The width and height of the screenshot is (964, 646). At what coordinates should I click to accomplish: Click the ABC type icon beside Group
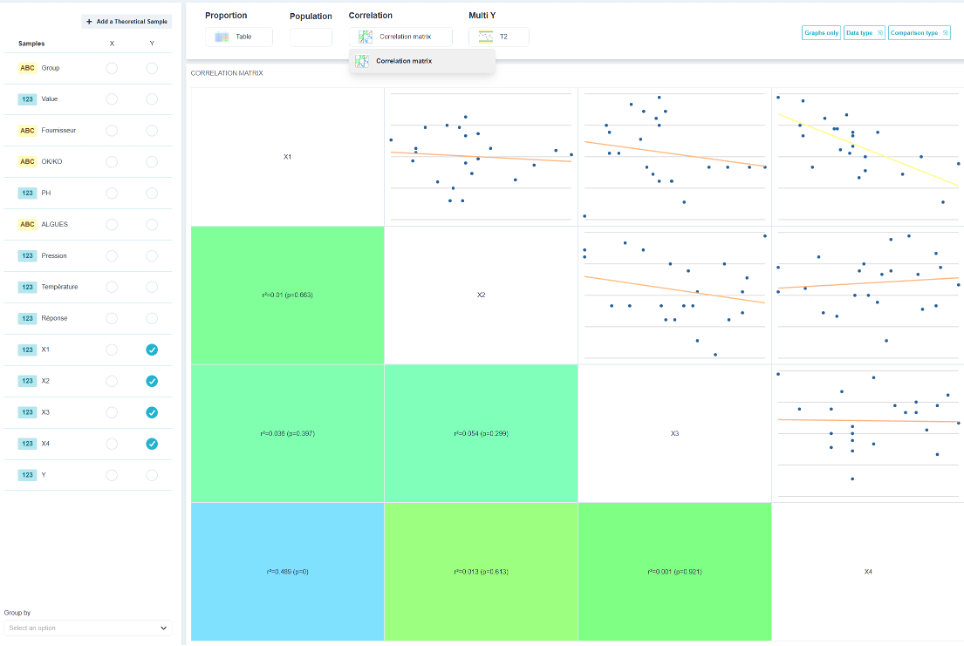27,68
